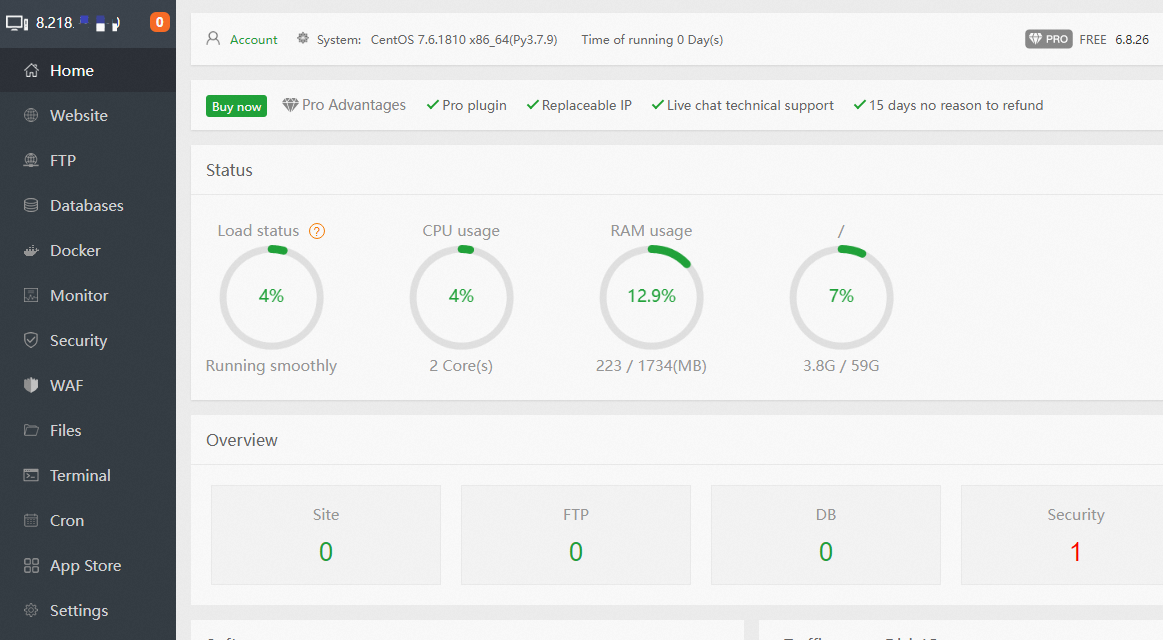Screen dimensions: 1163x640
Task: Click the 223 / 1734(MB) value
Action: tap(651, 366)
